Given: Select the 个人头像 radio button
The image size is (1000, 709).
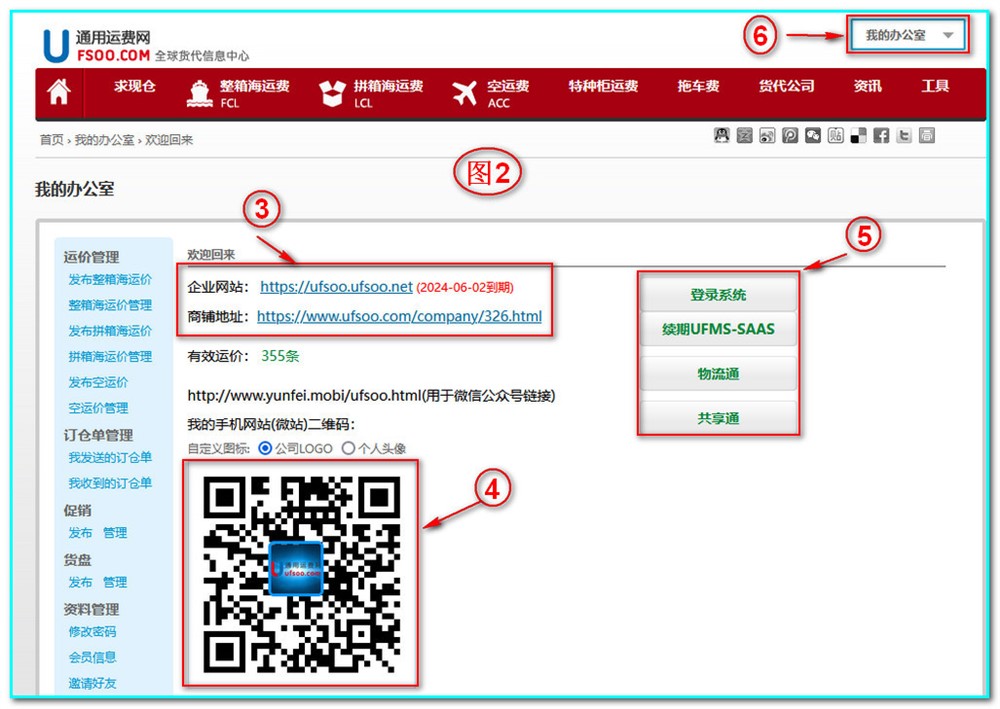Looking at the screenshot, I should click(348, 449).
